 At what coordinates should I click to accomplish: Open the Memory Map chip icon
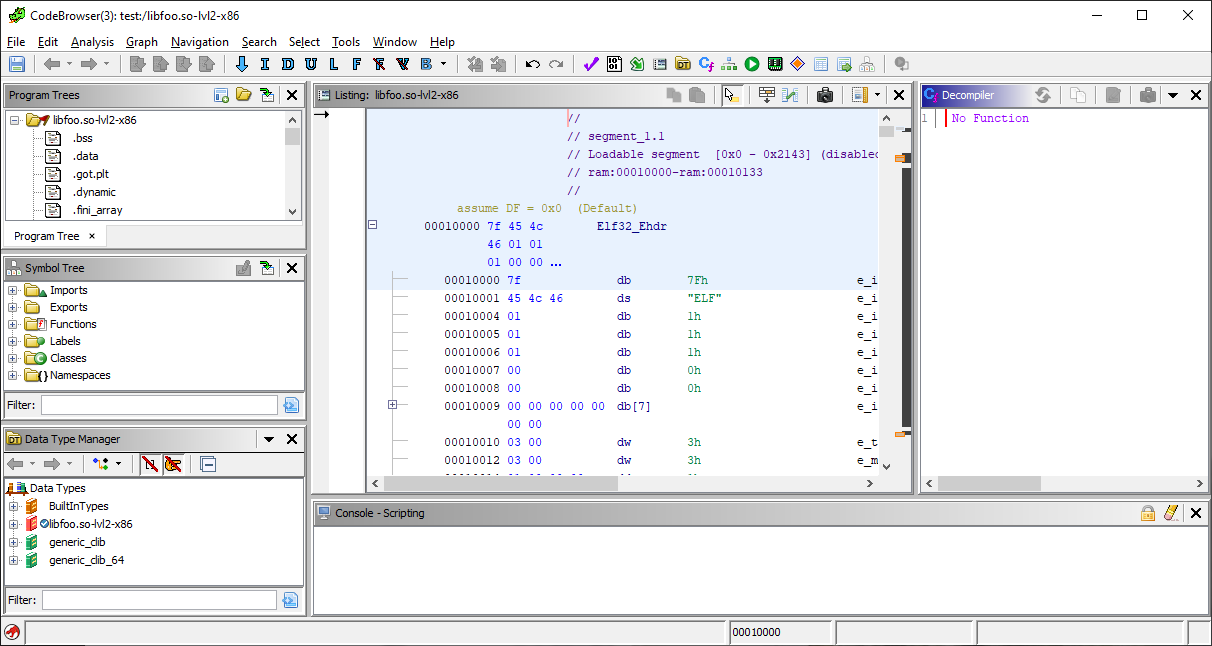tap(775, 64)
